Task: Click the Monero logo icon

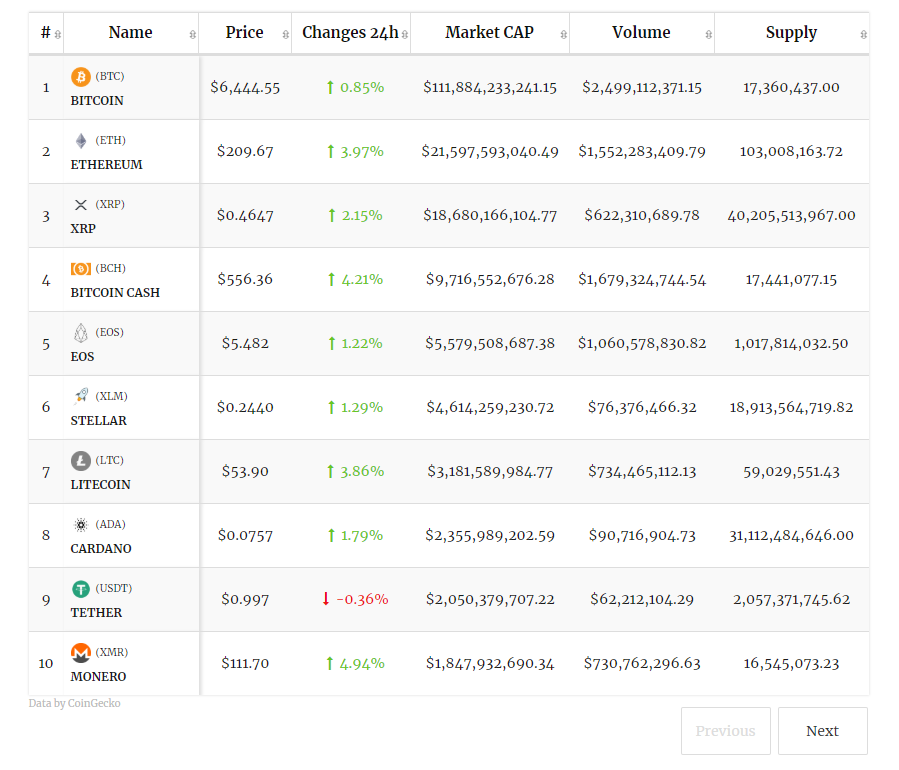Action: pyautogui.click(x=80, y=652)
